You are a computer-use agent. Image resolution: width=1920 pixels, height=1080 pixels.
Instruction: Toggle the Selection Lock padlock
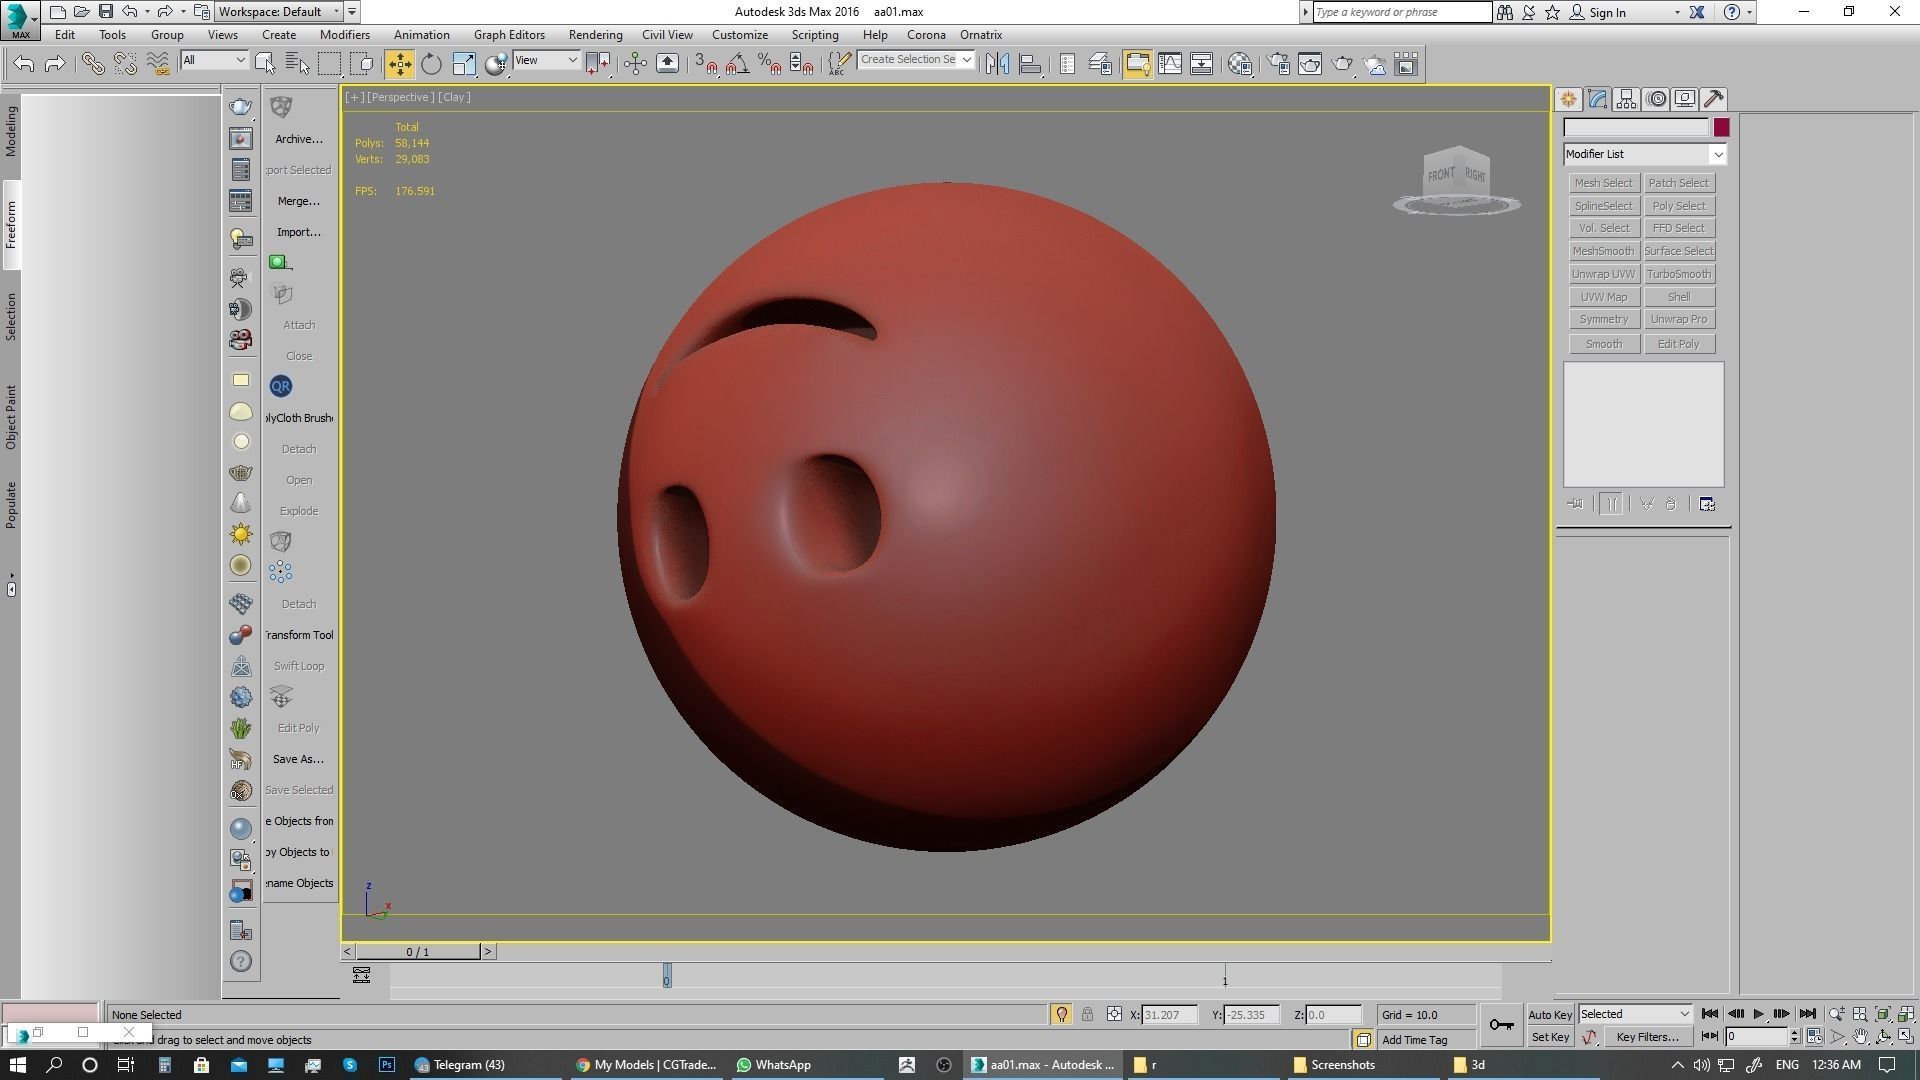tap(1087, 1014)
